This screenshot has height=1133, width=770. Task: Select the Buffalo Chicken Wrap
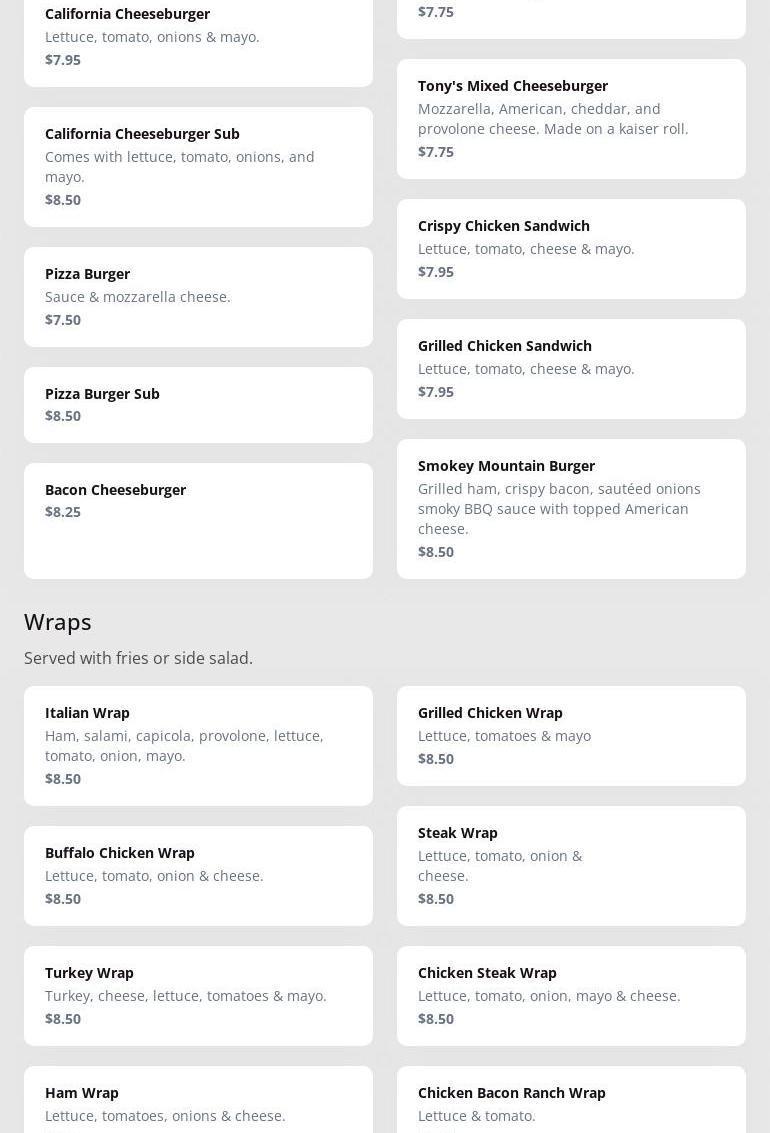point(198,875)
